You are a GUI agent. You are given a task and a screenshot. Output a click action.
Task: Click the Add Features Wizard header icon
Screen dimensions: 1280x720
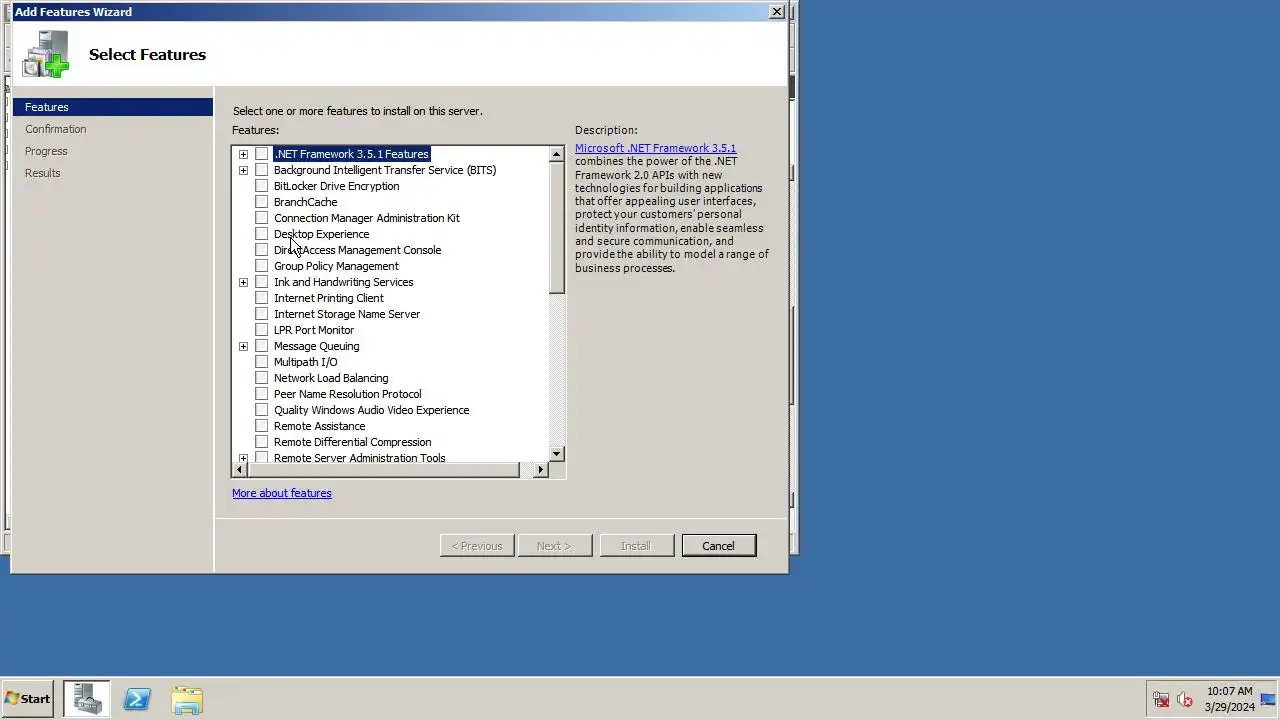click(x=46, y=54)
